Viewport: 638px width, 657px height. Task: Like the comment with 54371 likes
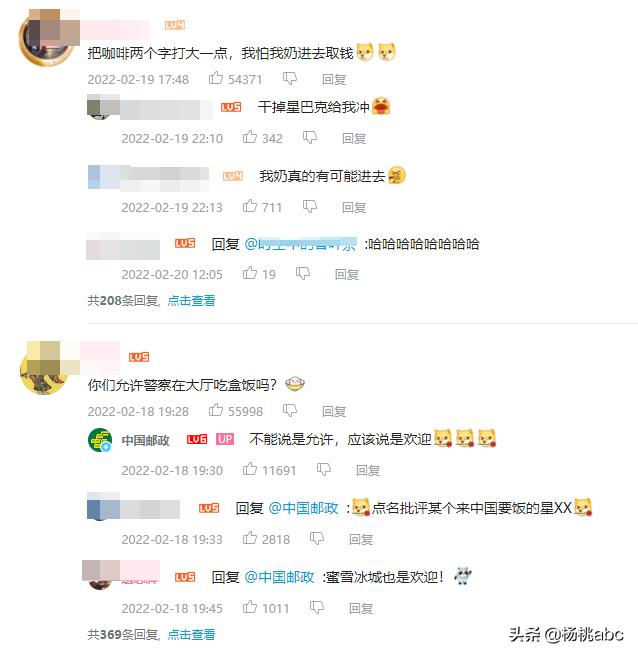216,78
